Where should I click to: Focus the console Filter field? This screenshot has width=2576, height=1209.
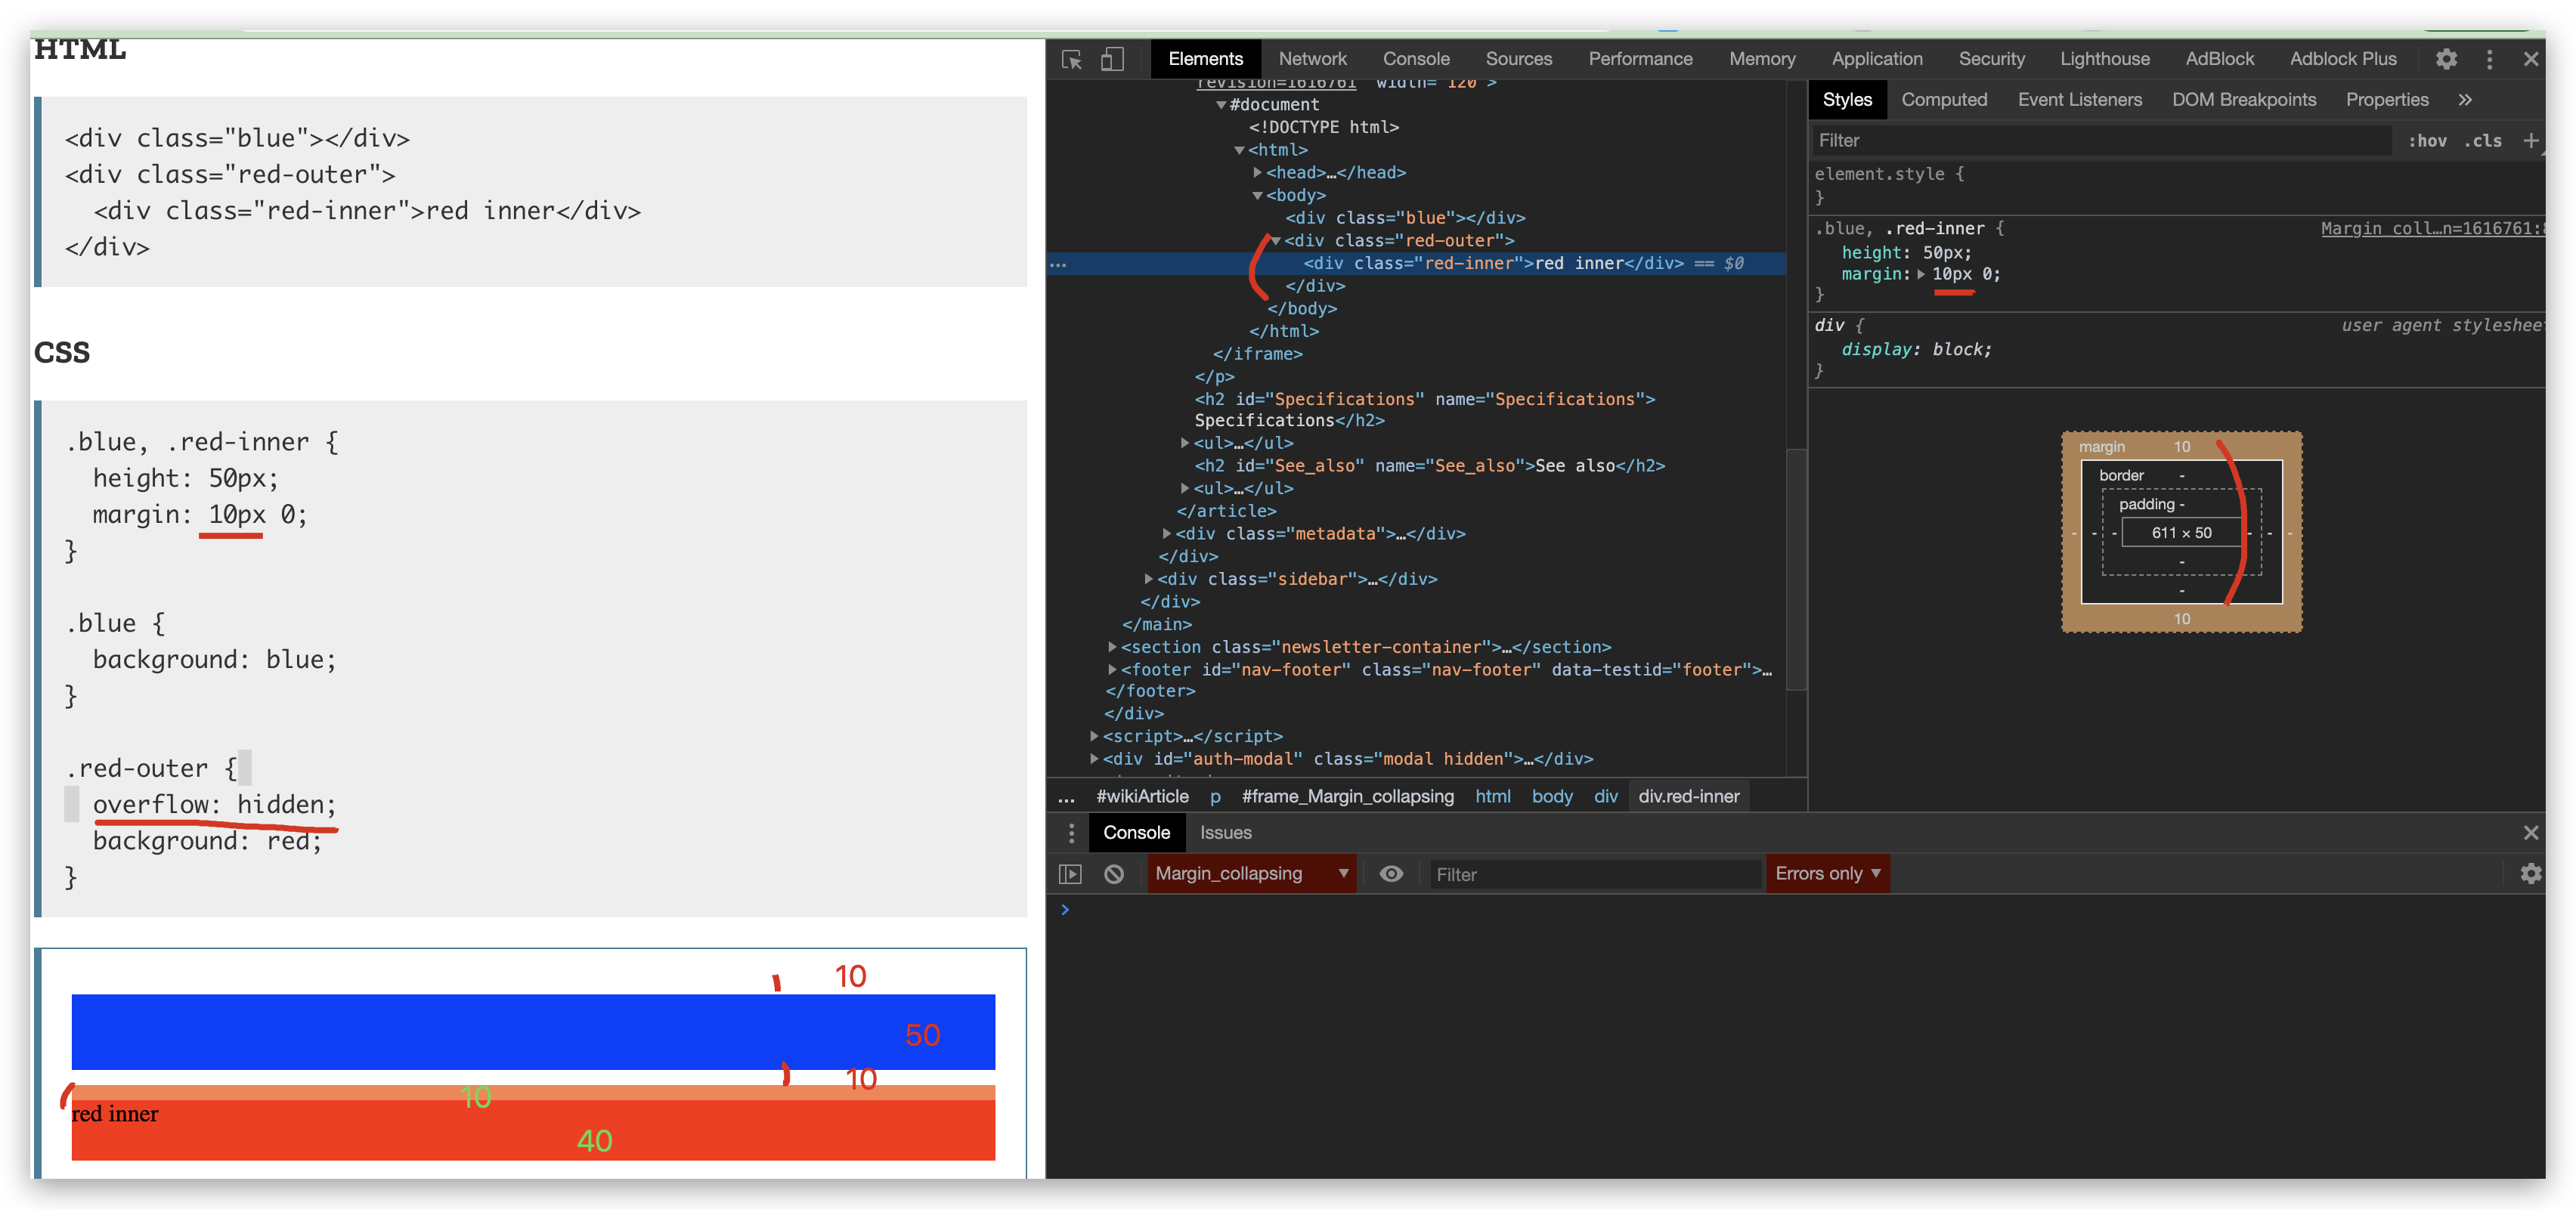point(1595,875)
